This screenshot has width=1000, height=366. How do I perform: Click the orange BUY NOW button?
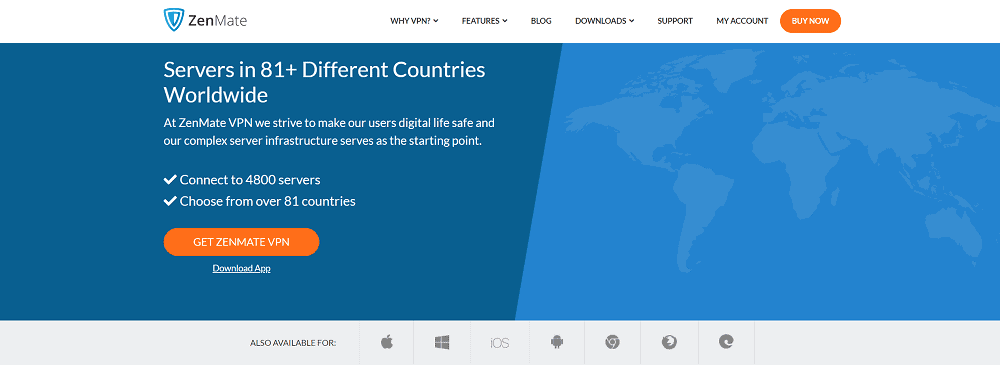tap(811, 21)
